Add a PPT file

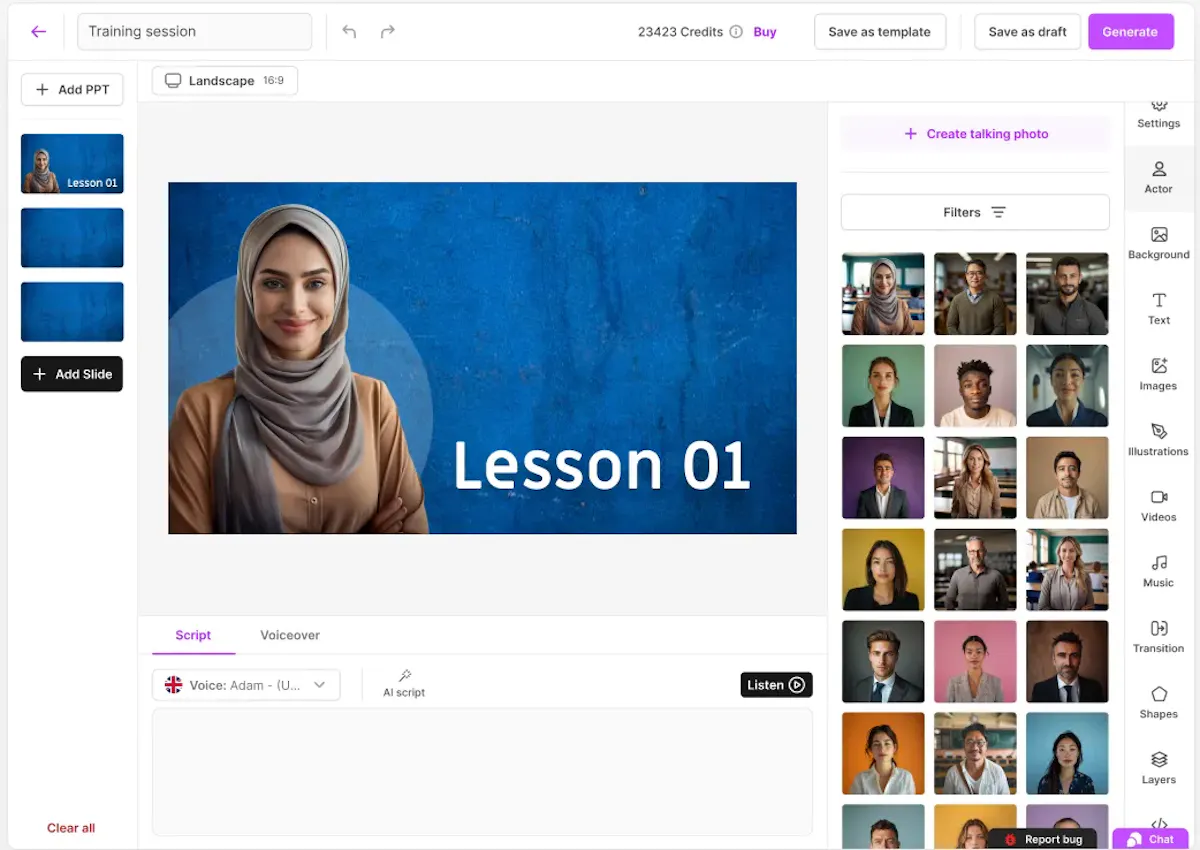point(72,89)
